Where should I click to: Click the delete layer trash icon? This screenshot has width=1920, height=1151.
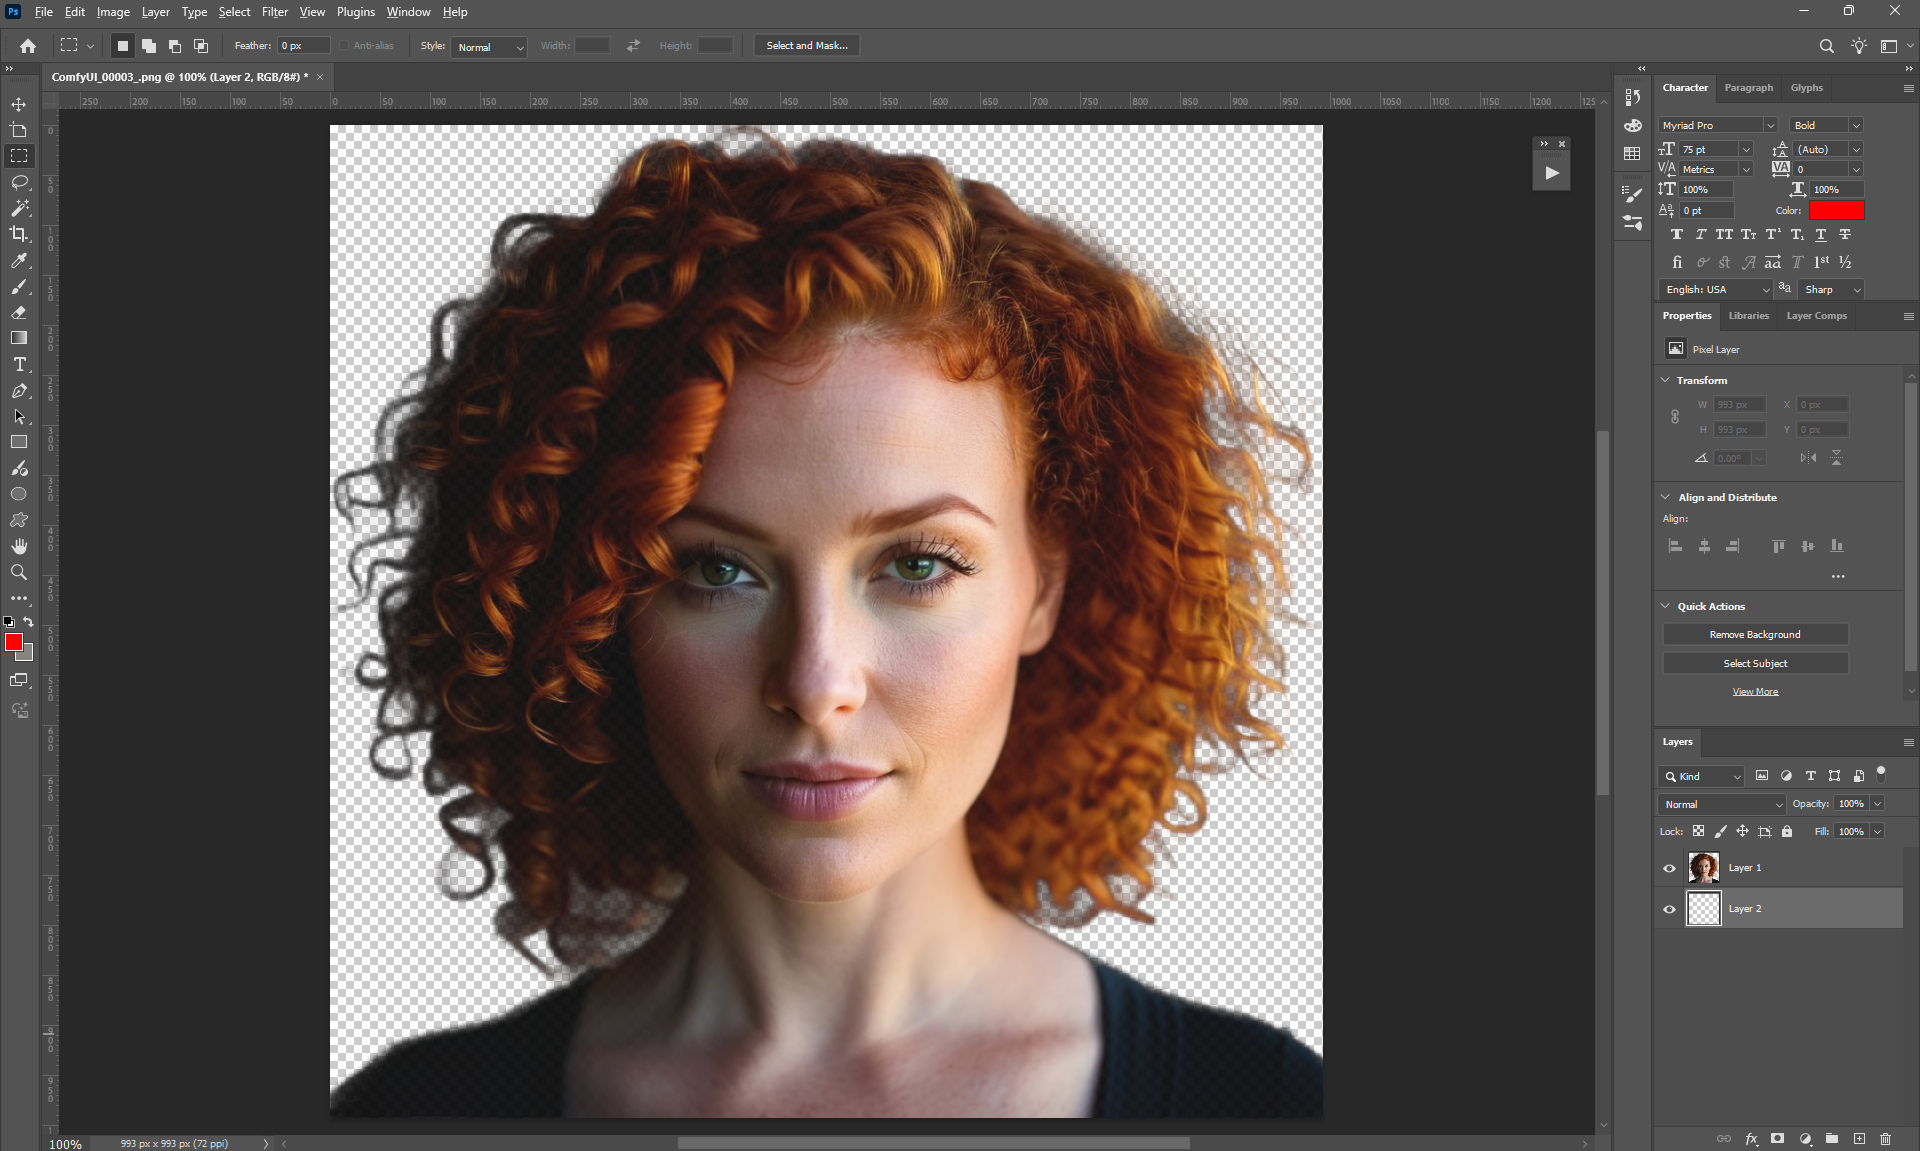(1885, 1138)
